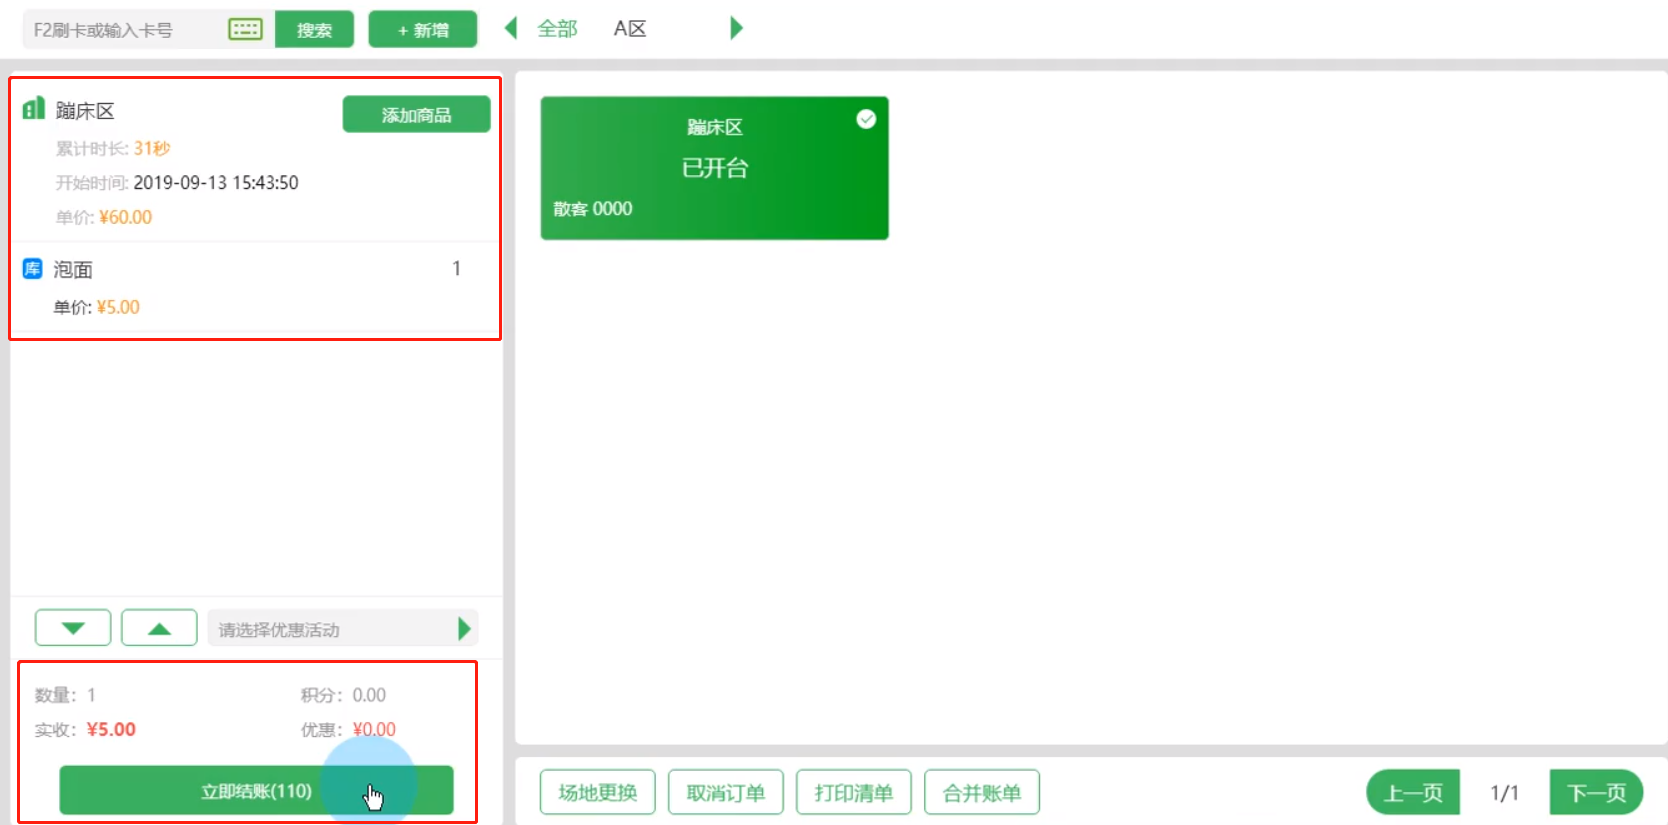This screenshot has width=1668, height=825.
Task: Click the 场地更换 button
Action: pos(598,793)
